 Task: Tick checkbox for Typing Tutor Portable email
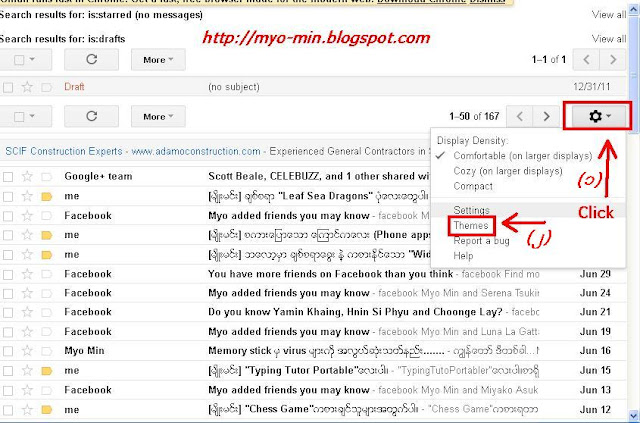(8, 371)
